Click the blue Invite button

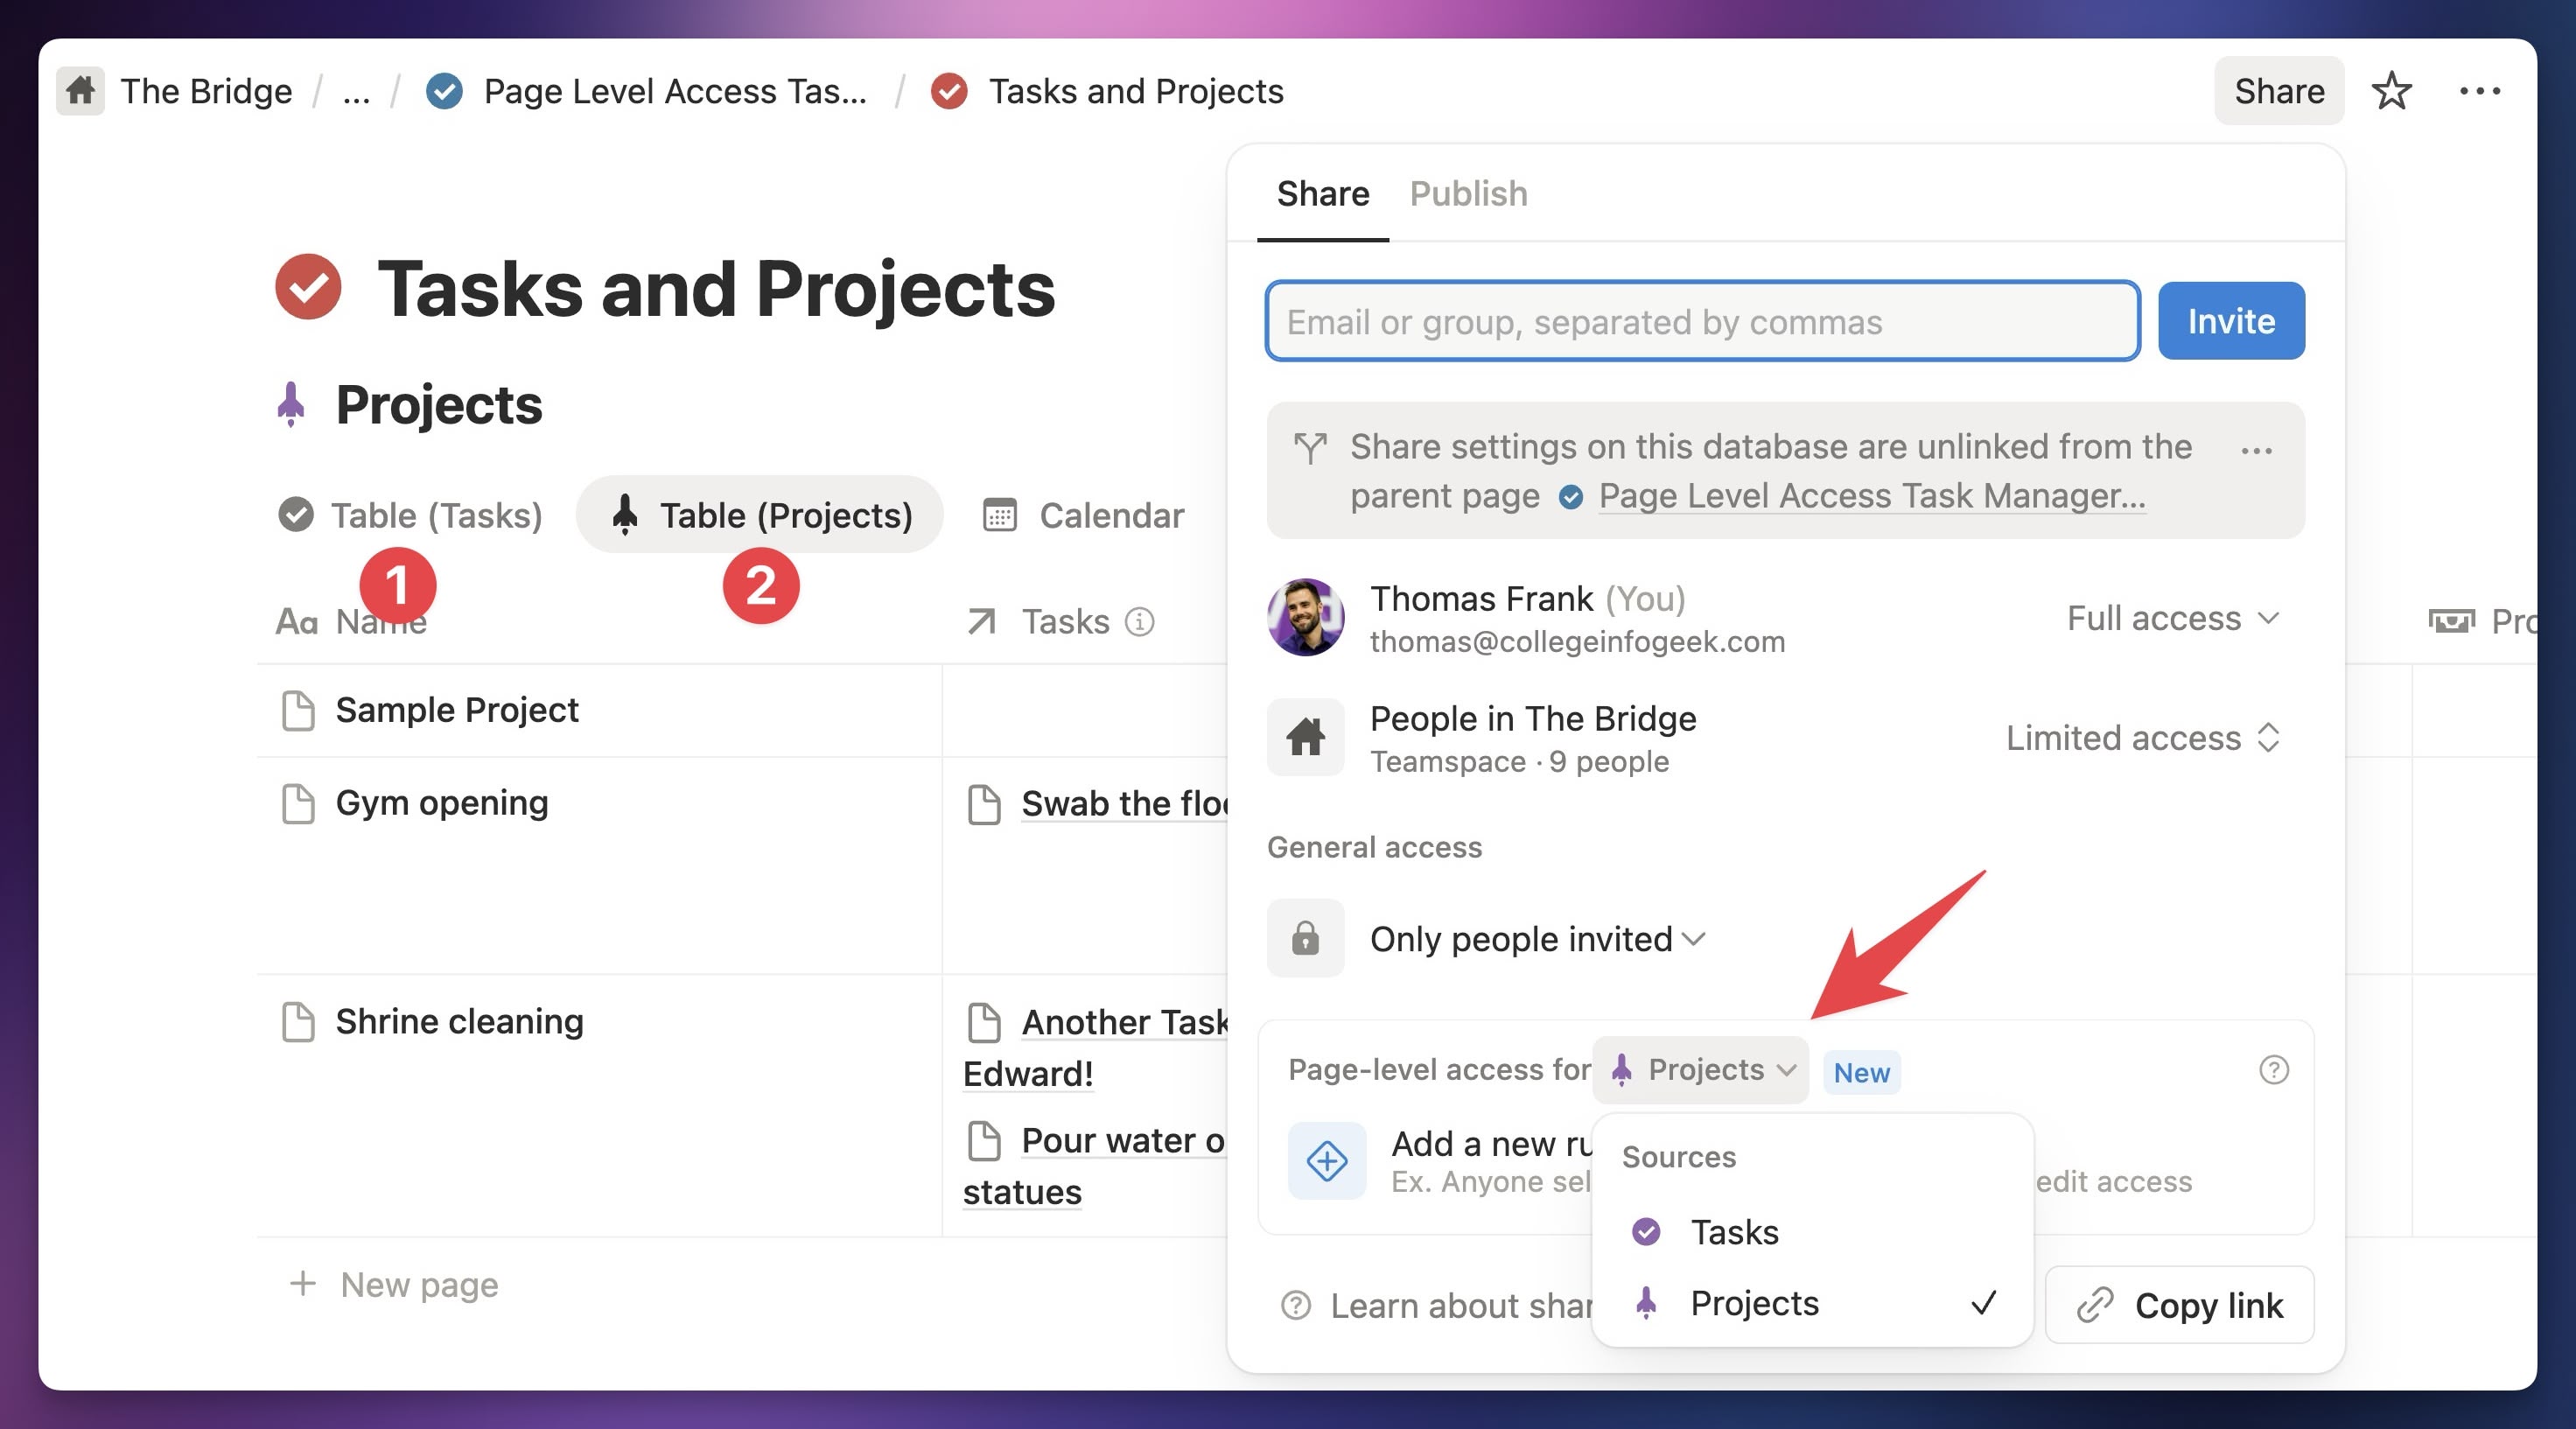[x=2230, y=321]
